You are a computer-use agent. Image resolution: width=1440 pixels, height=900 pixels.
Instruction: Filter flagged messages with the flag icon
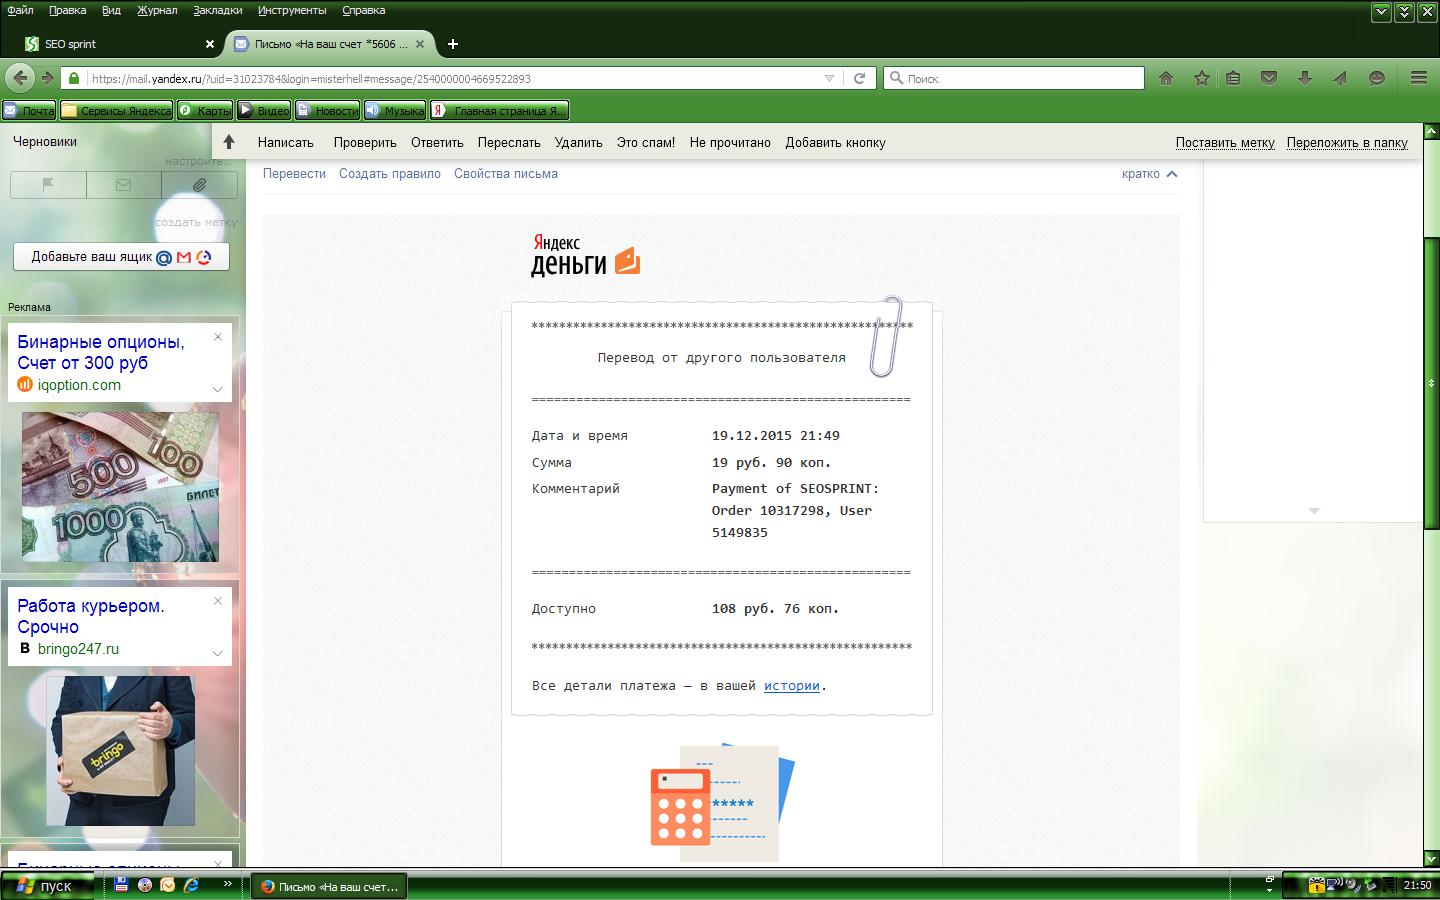(x=48, y=184)
